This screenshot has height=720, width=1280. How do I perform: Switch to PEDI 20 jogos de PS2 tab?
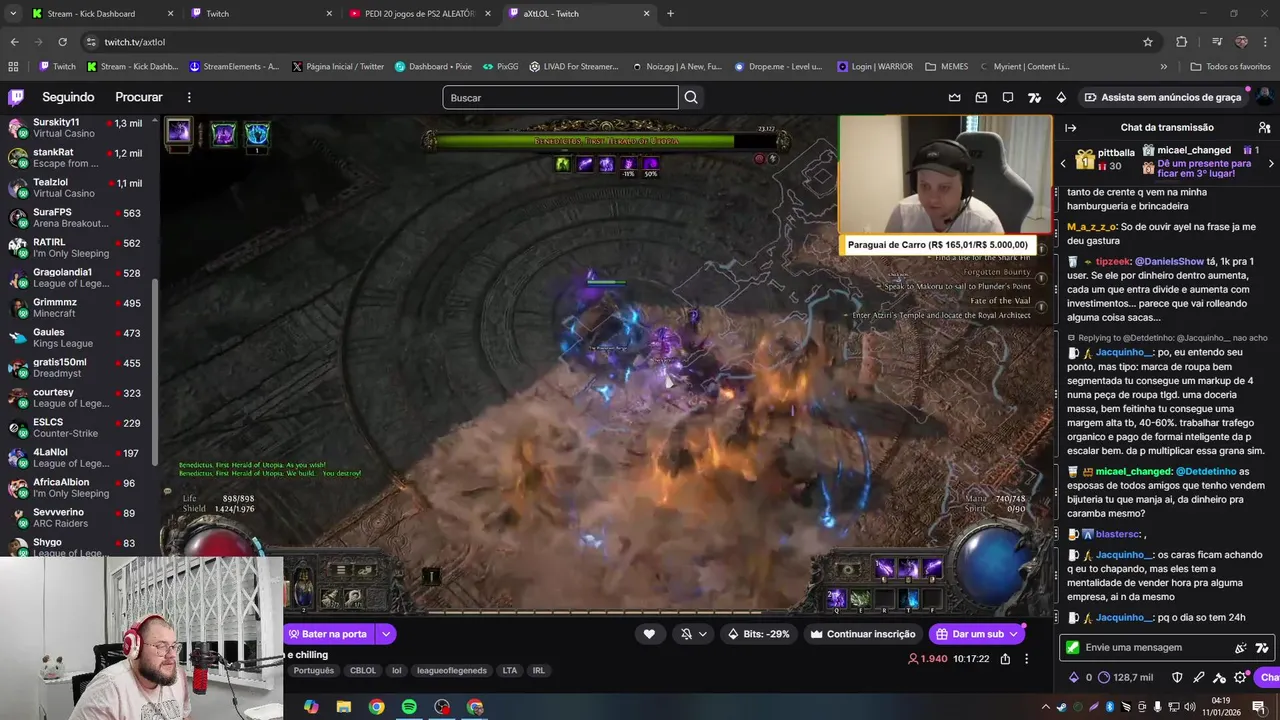(419, 13)
